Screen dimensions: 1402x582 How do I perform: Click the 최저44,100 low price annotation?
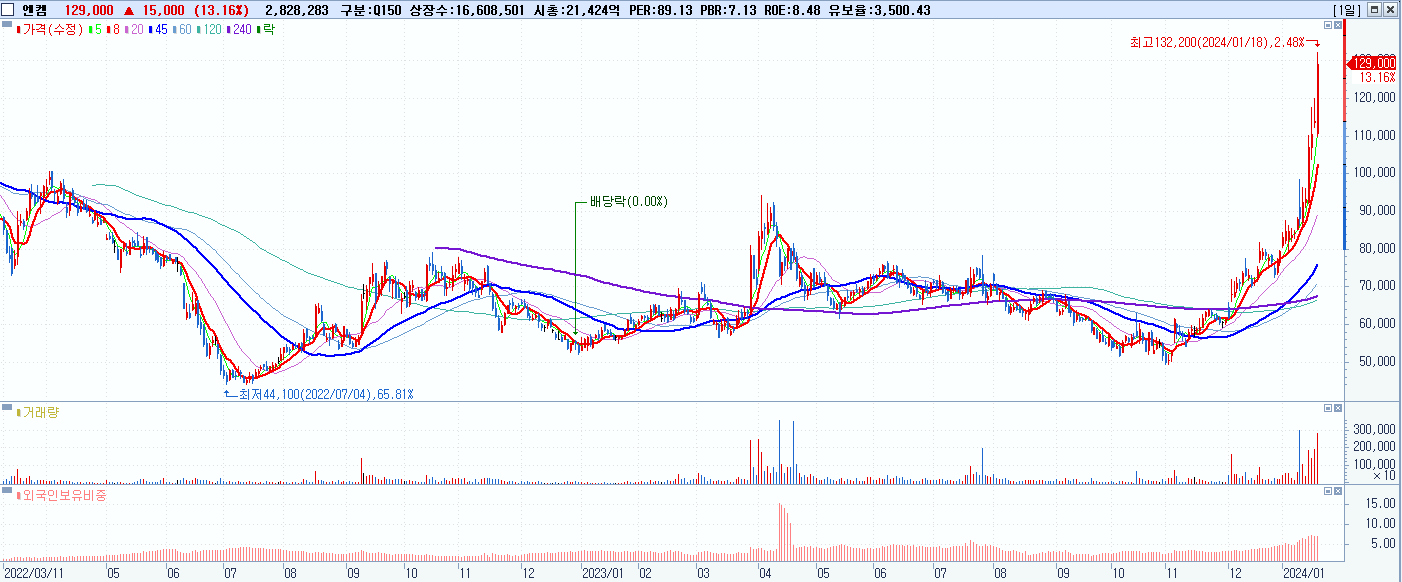click(325, 394)
